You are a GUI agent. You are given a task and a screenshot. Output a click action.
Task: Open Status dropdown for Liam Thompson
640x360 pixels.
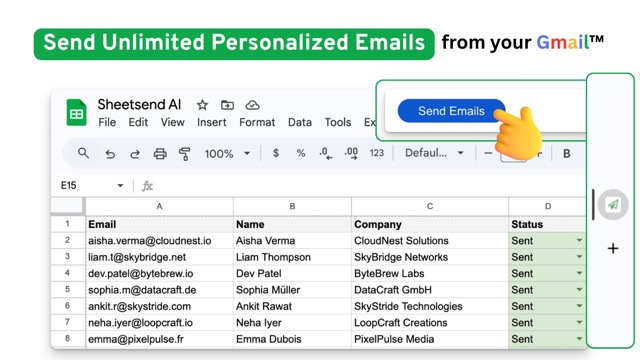579,257
